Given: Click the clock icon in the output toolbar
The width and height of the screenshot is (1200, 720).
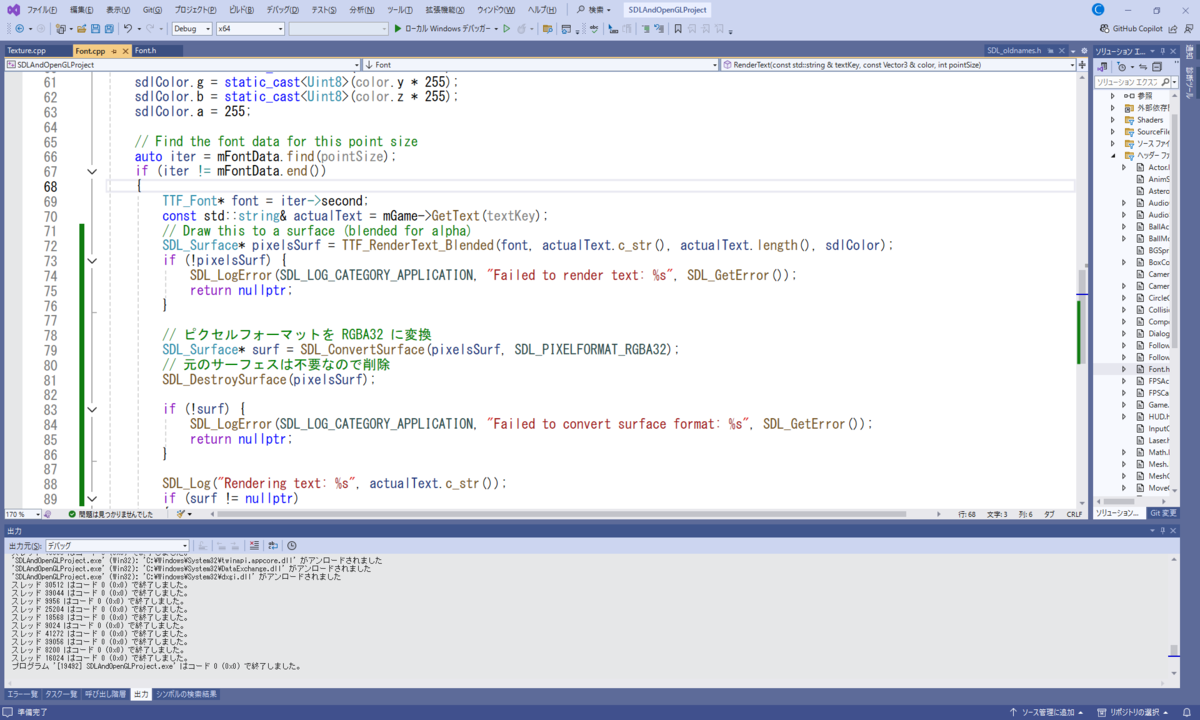Looking at the screenshot, I should 292,546.
